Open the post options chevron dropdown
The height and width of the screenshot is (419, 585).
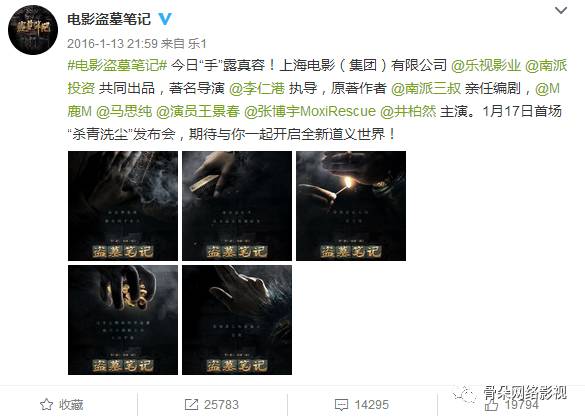click(x=561, y=10)
